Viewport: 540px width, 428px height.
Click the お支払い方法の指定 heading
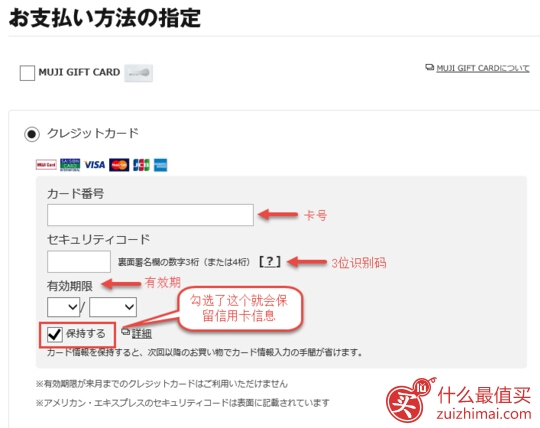click(x=105, y=18)
